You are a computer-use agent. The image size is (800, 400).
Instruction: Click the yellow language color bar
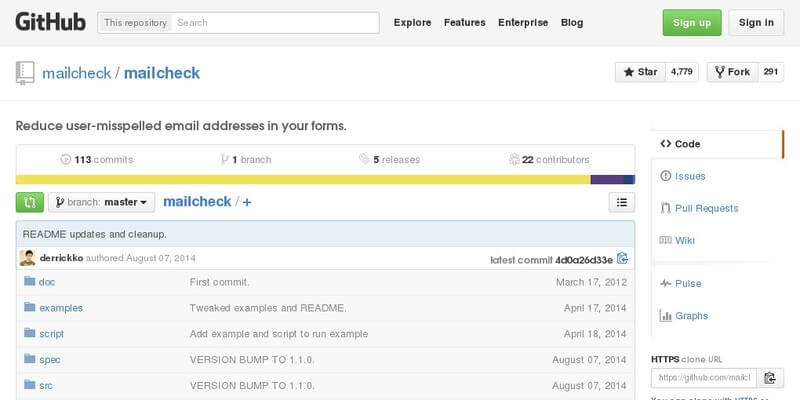coord(300,180)
